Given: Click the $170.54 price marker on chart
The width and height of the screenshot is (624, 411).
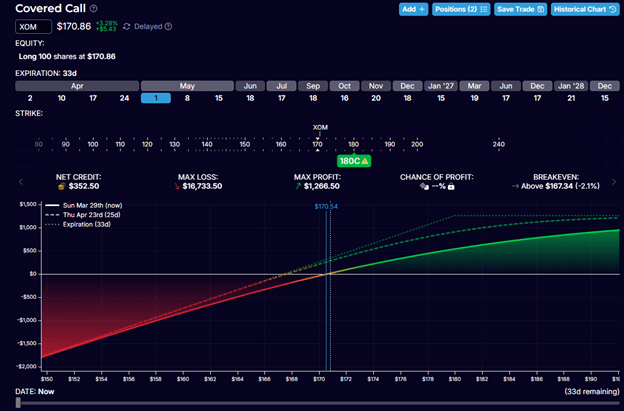Looking at the screenshot, I should coord(326,206).
